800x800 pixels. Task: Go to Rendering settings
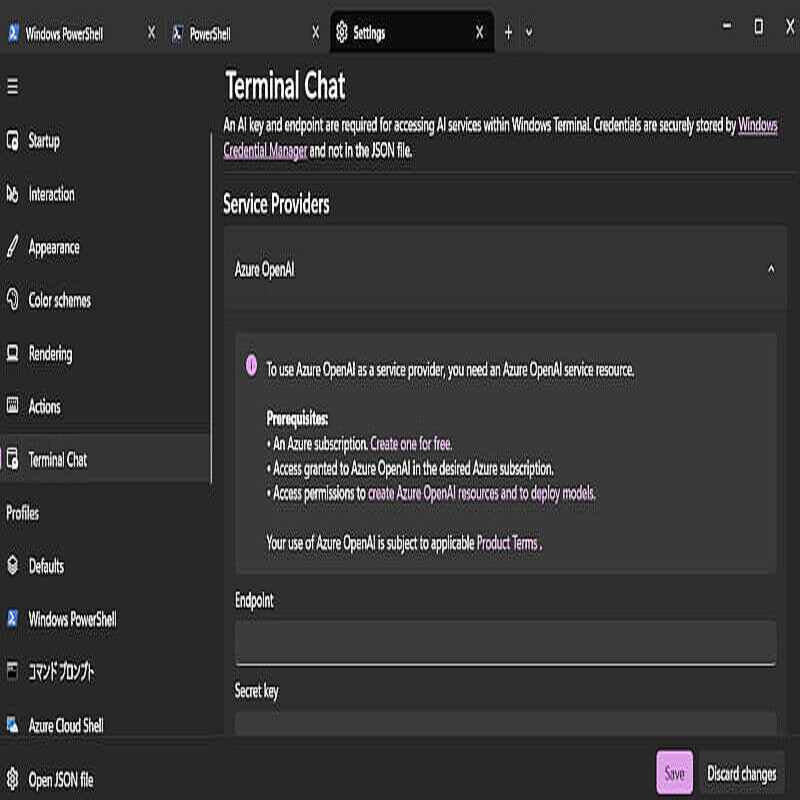pyautogui.click(x=50, y=354)
